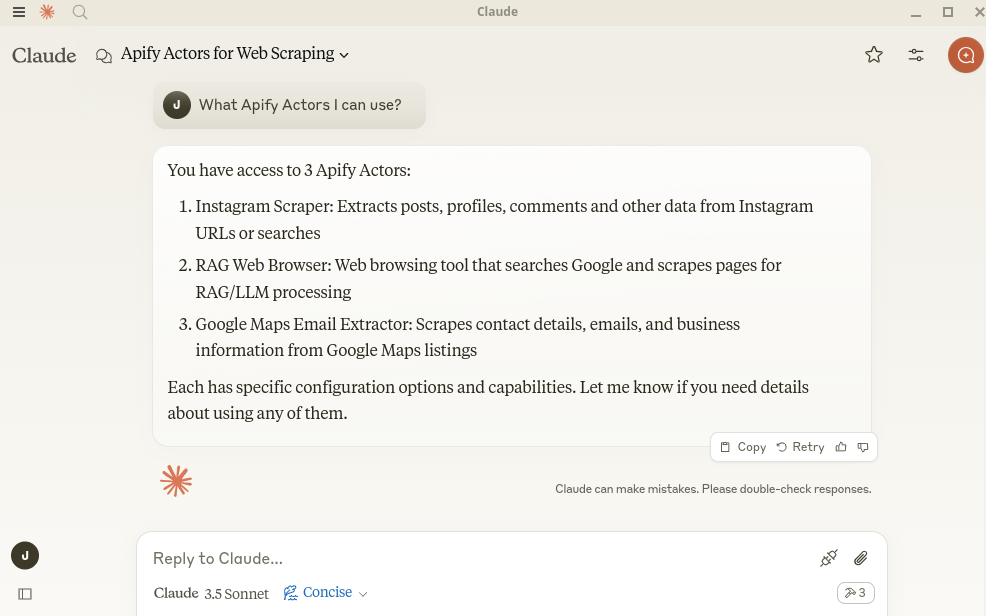Start a new chat with orange button
This screenshot has height=616, width=986.
tap(965, 55)
